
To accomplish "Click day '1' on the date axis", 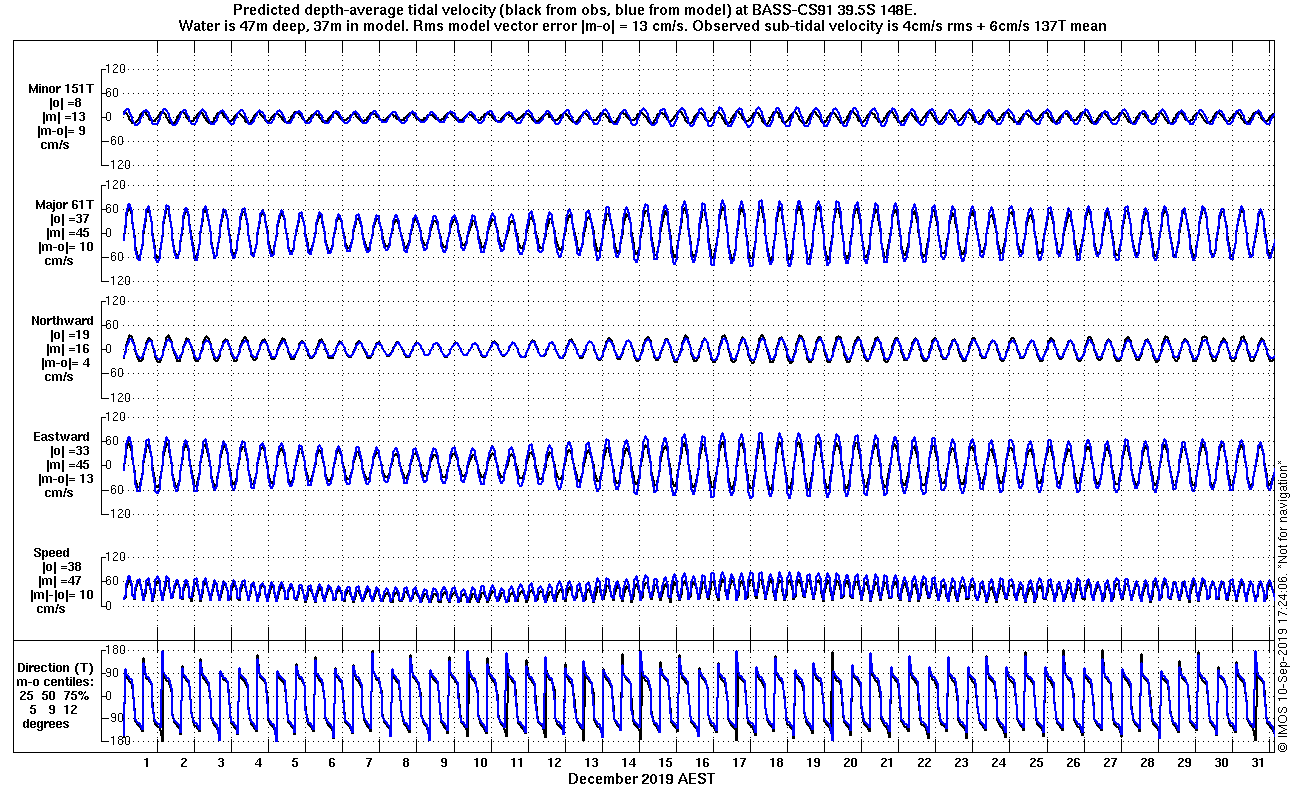I will pyautogui.click(x=146, y=763).
